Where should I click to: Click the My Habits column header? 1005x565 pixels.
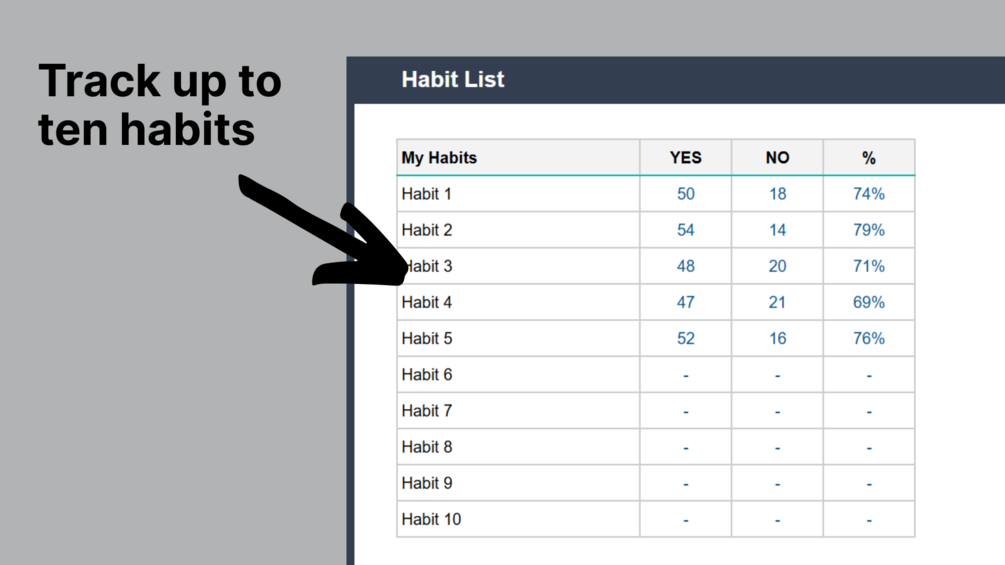coord(518,158)
